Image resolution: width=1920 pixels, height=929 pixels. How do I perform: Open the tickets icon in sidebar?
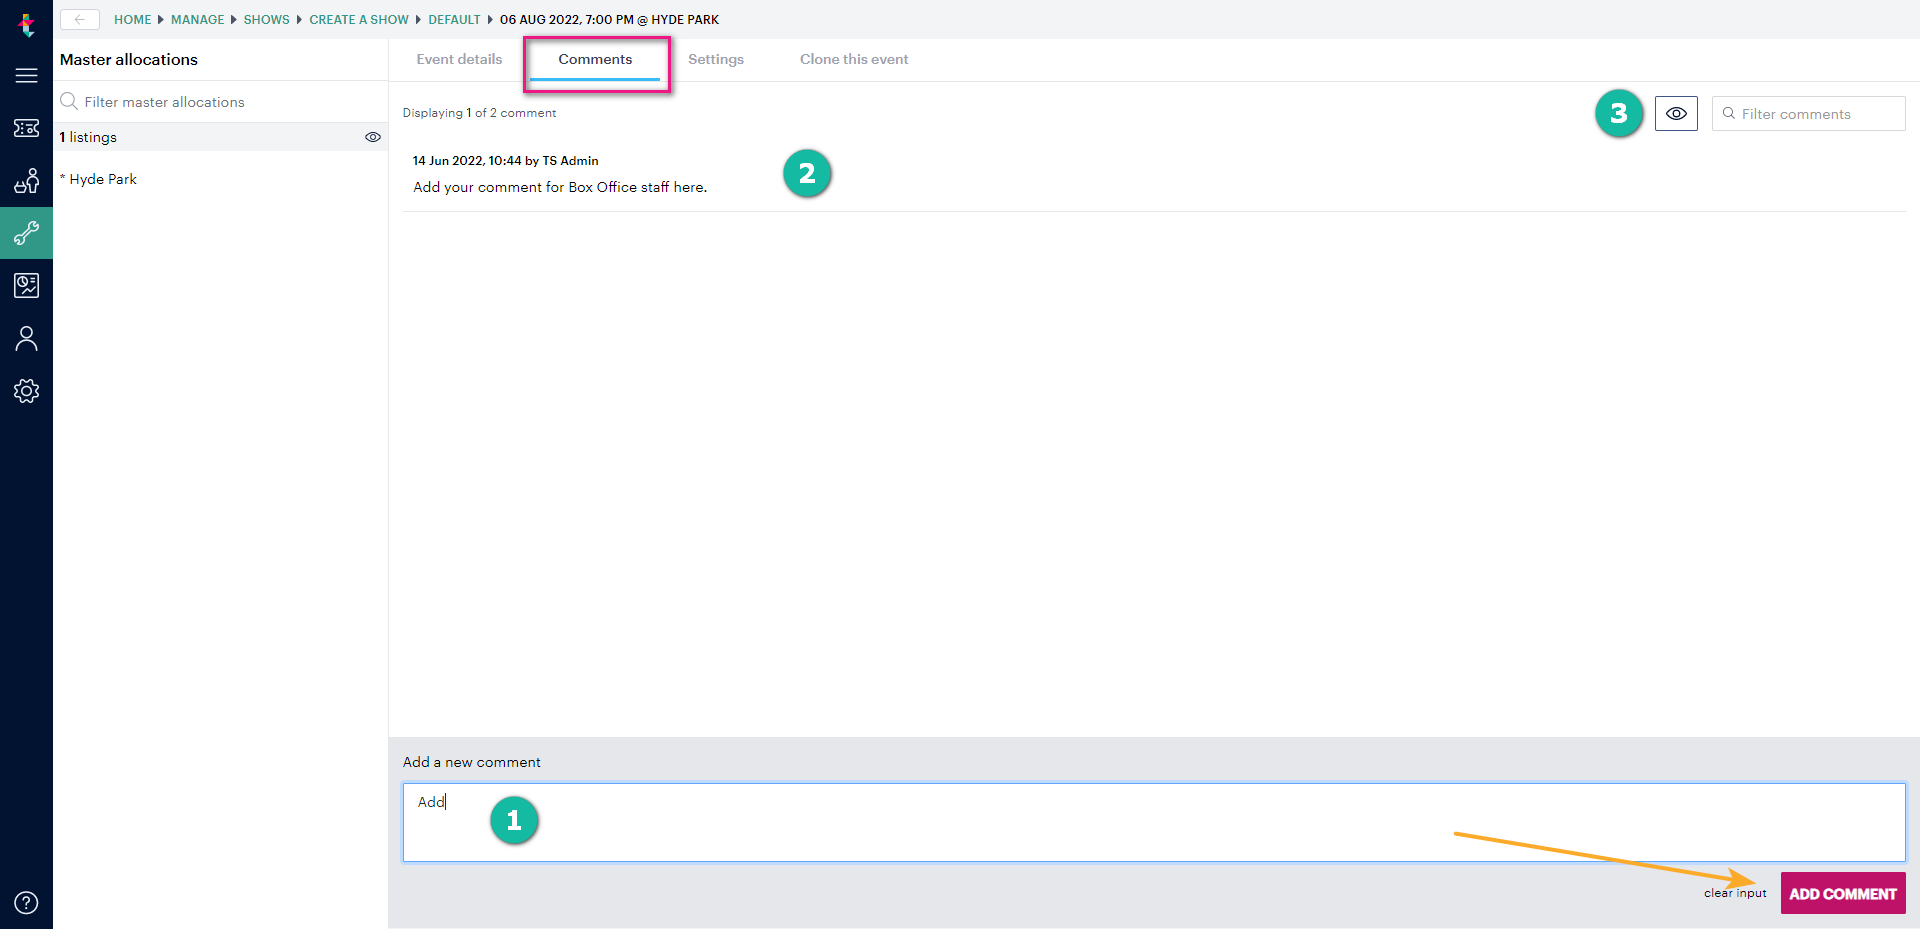(27, 128)
